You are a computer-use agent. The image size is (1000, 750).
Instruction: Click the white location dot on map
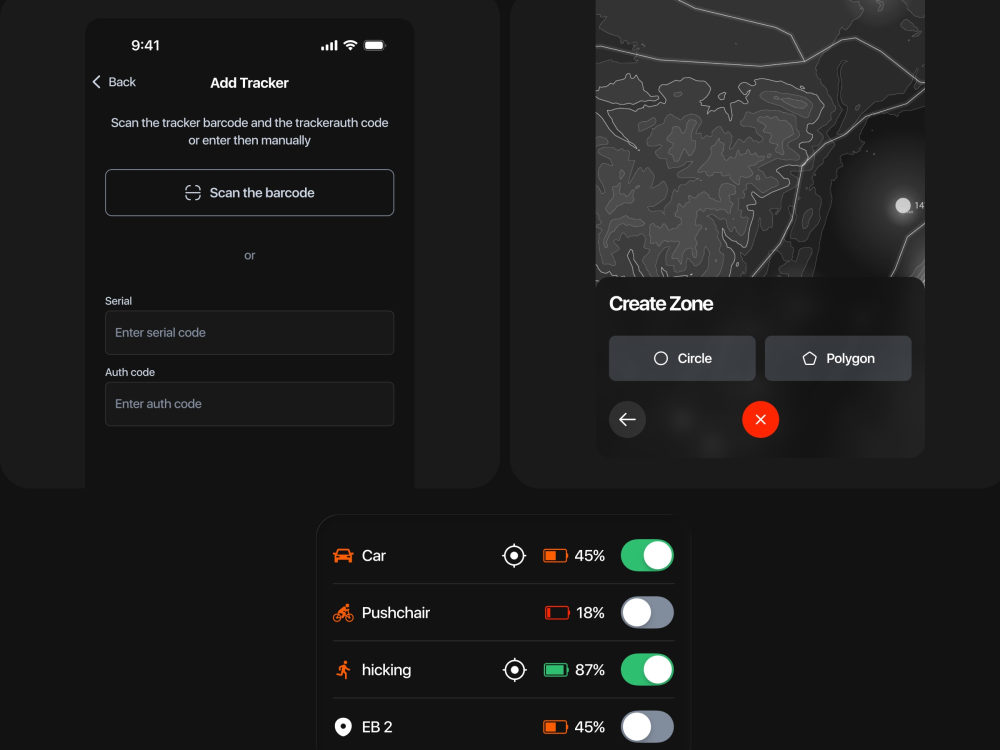point(902,205)
